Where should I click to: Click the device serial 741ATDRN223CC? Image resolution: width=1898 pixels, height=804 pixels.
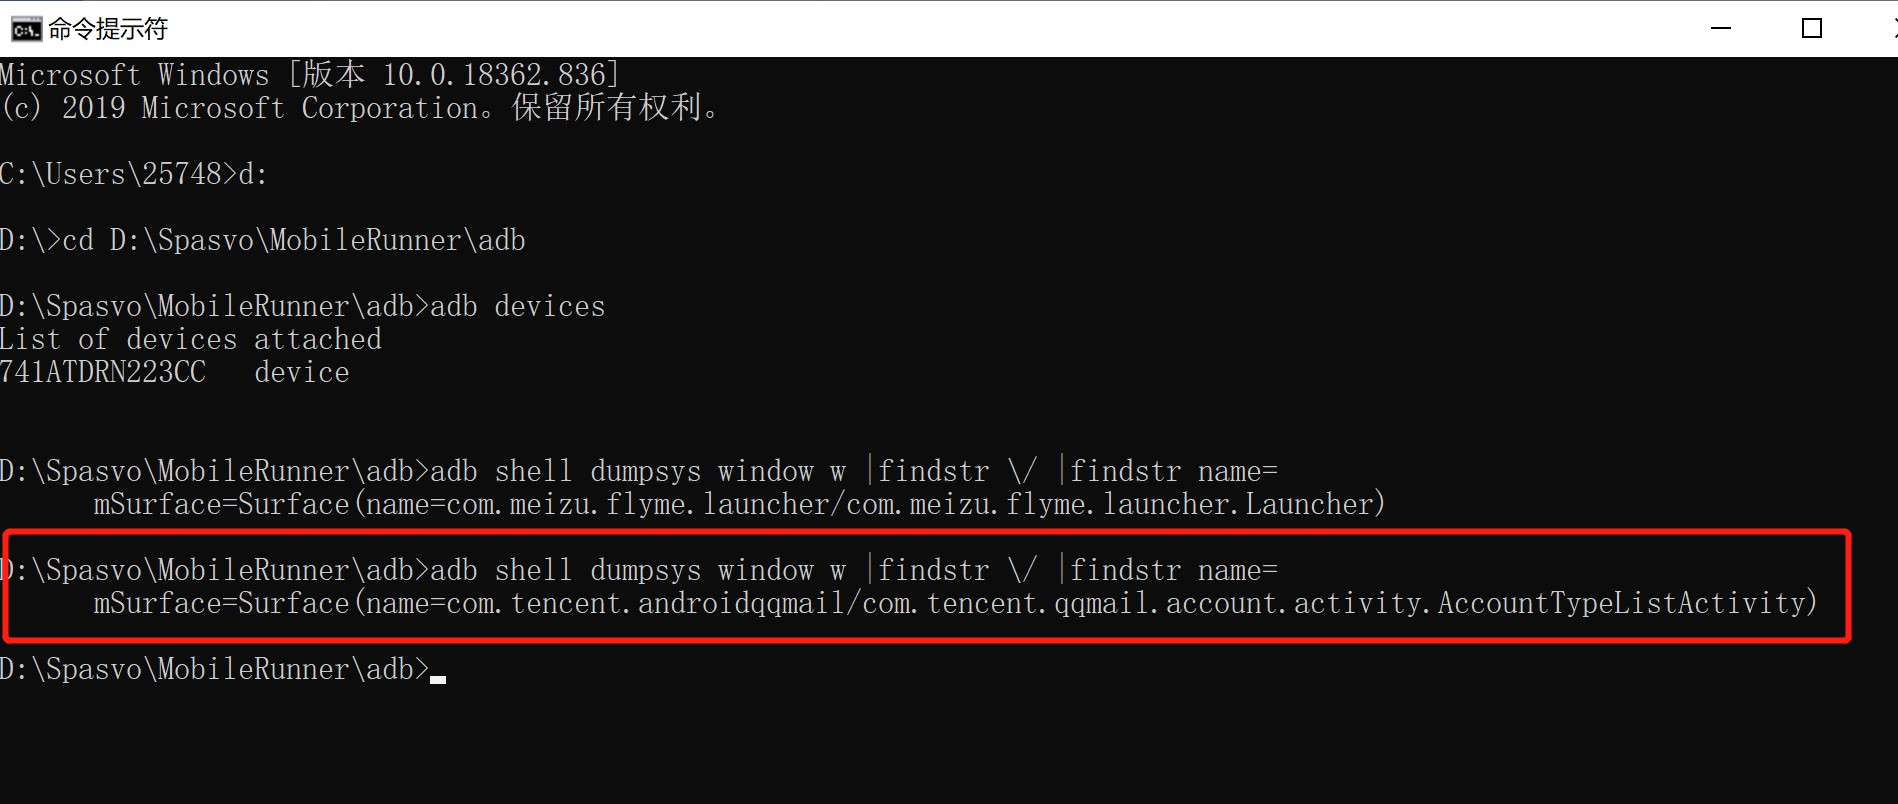[x=103, y=372]
